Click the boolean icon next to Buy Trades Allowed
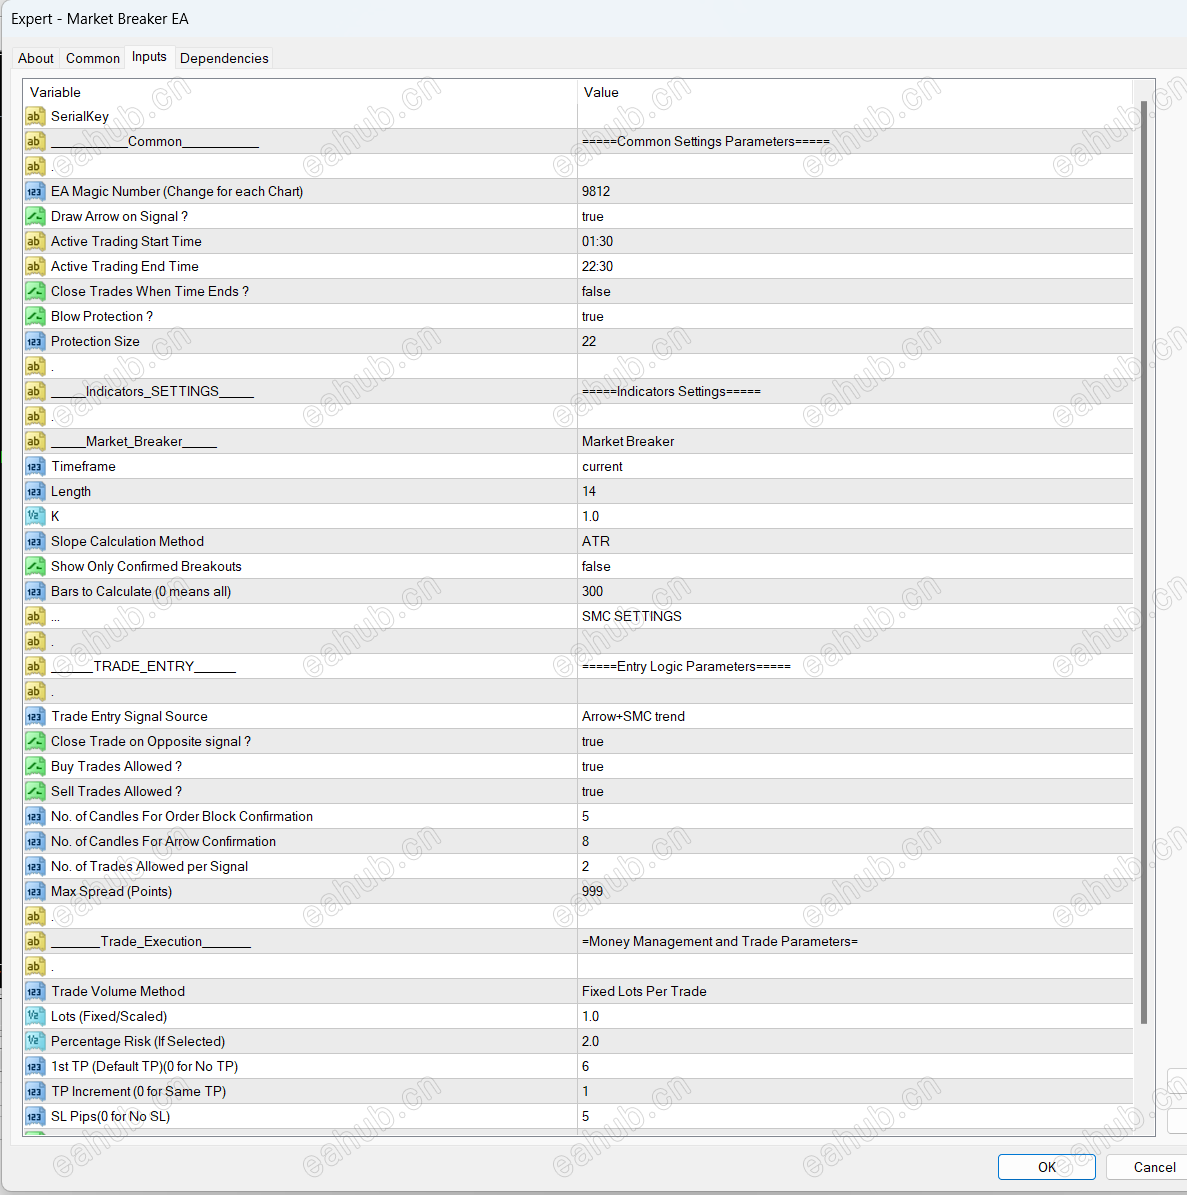The width and height of the screenshot is (1187, 1195). click(x=35, y=766)
